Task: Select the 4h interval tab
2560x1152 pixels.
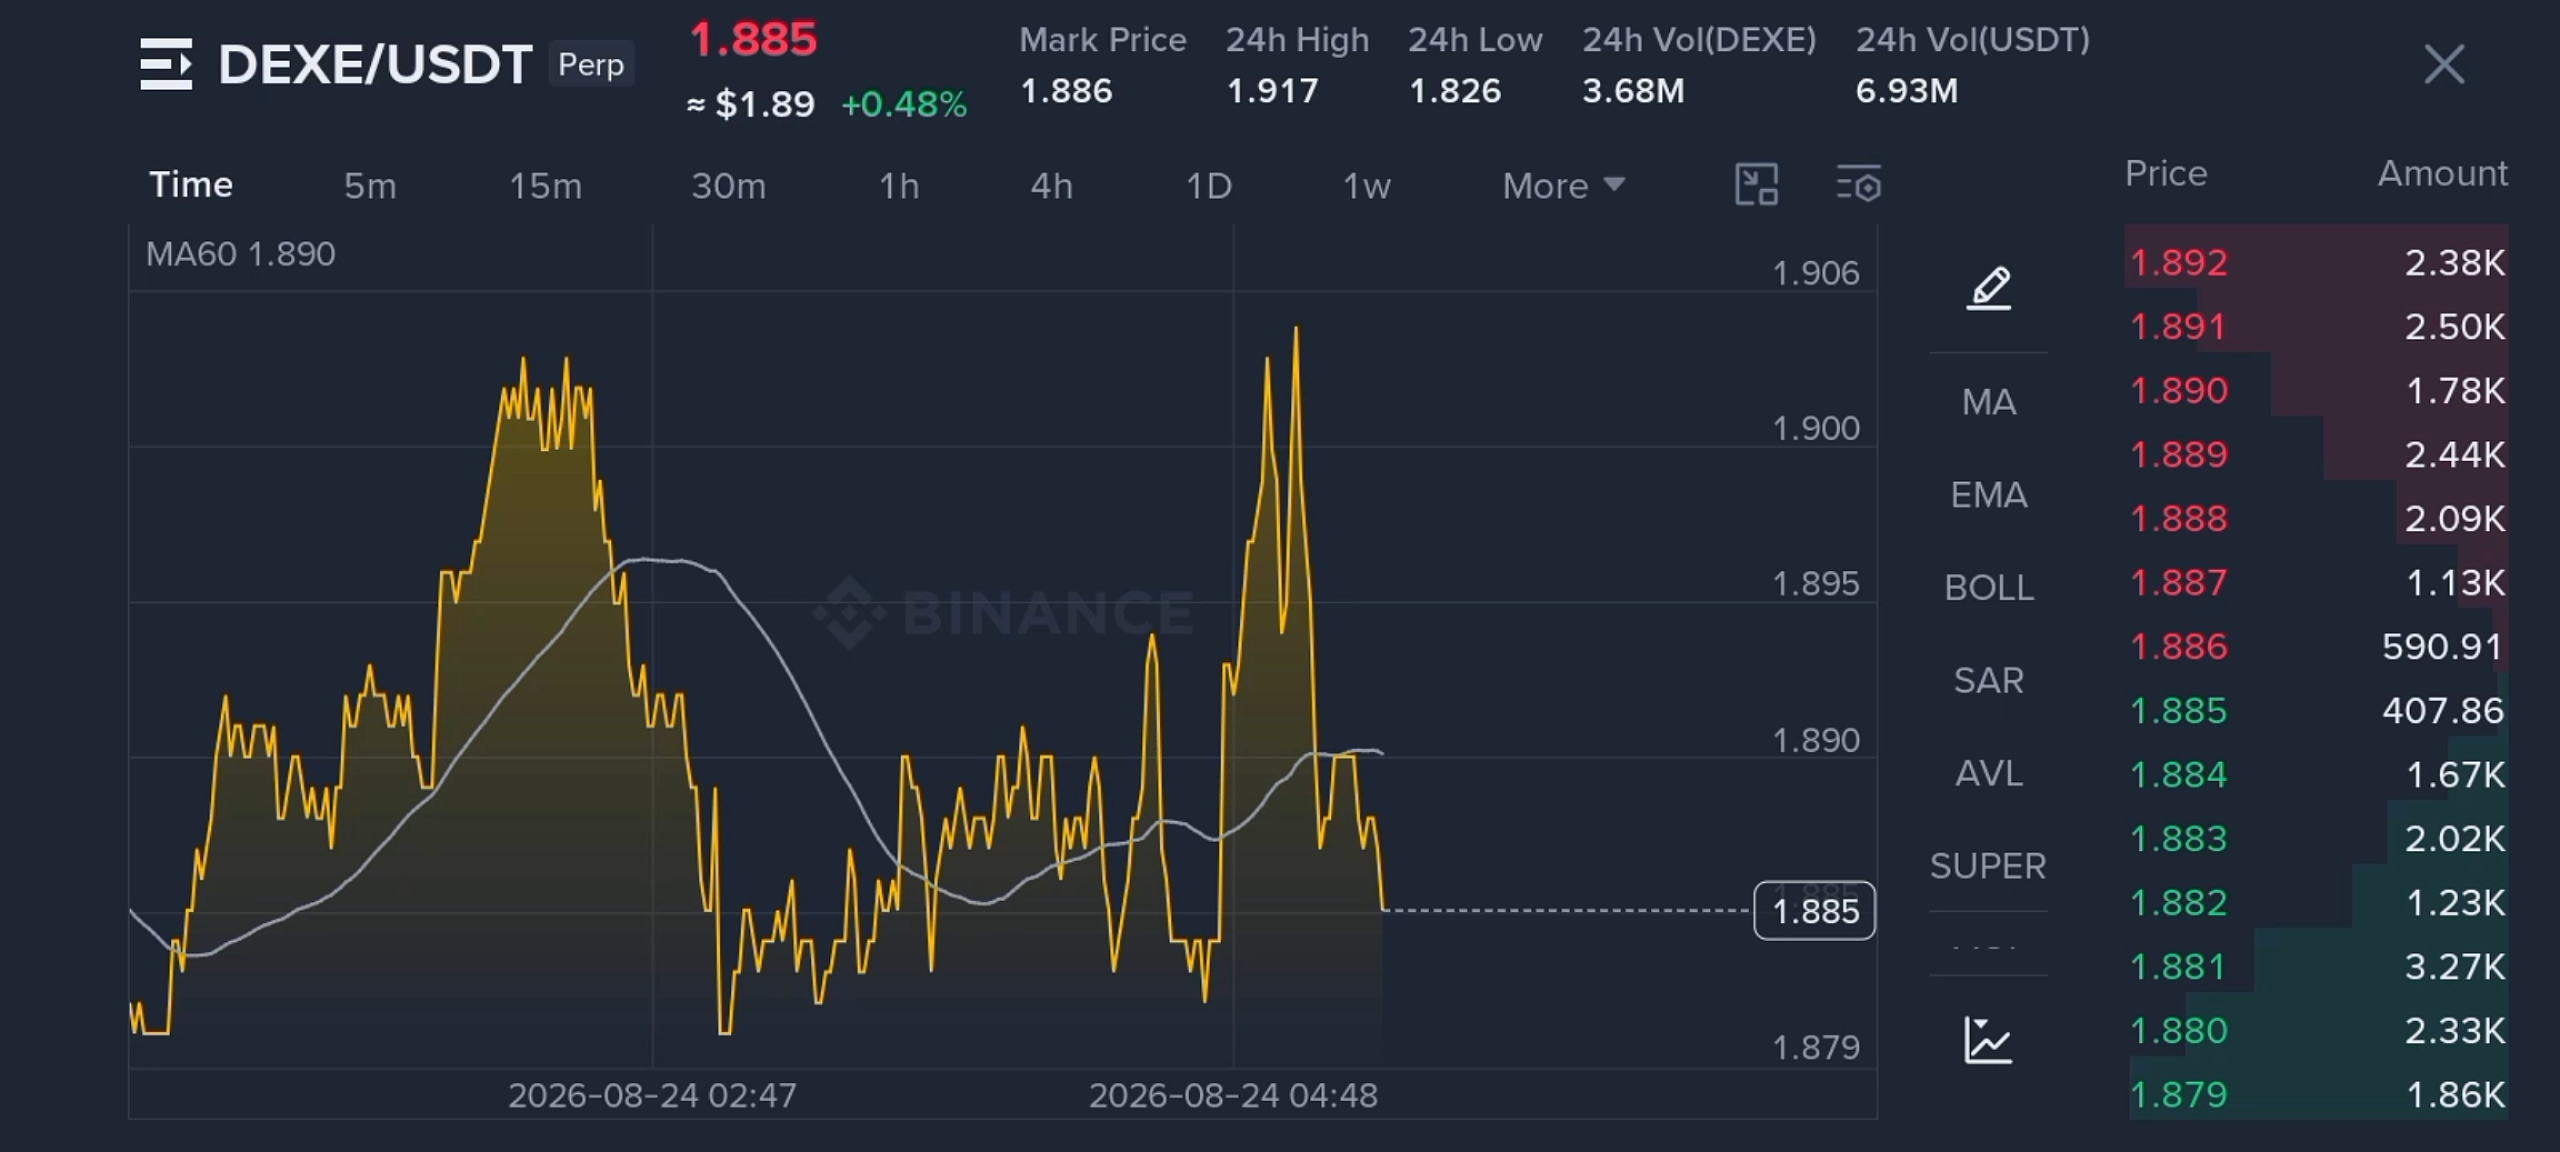Action: pos(1052,186)
